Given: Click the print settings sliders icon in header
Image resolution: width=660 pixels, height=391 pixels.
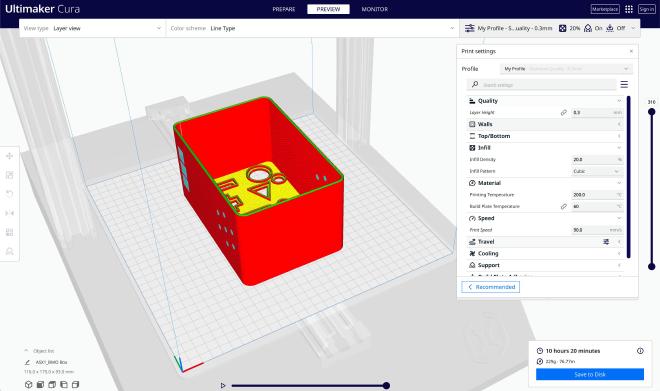Looking at the screenshot, I should [469, 28].
